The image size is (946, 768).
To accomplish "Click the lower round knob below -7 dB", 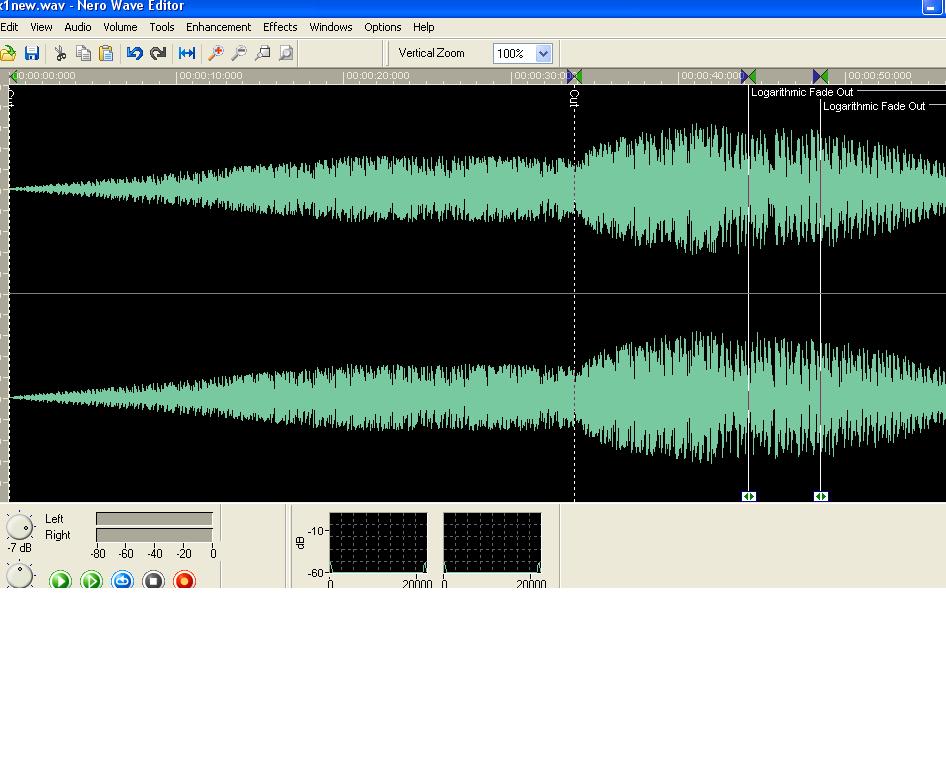I will [x=19, y=576].
